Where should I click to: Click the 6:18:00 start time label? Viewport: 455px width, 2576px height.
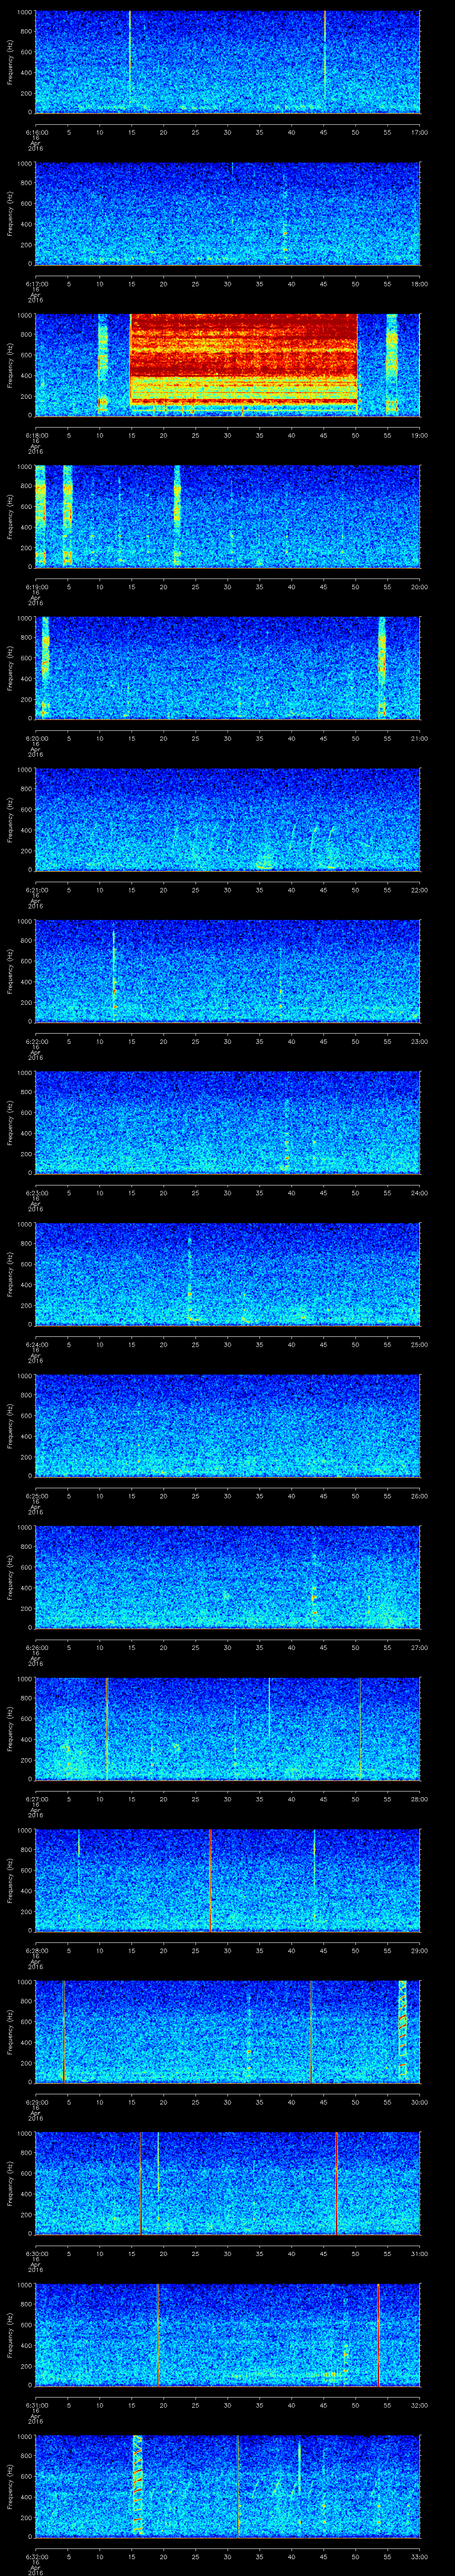[x=36, y=435]
